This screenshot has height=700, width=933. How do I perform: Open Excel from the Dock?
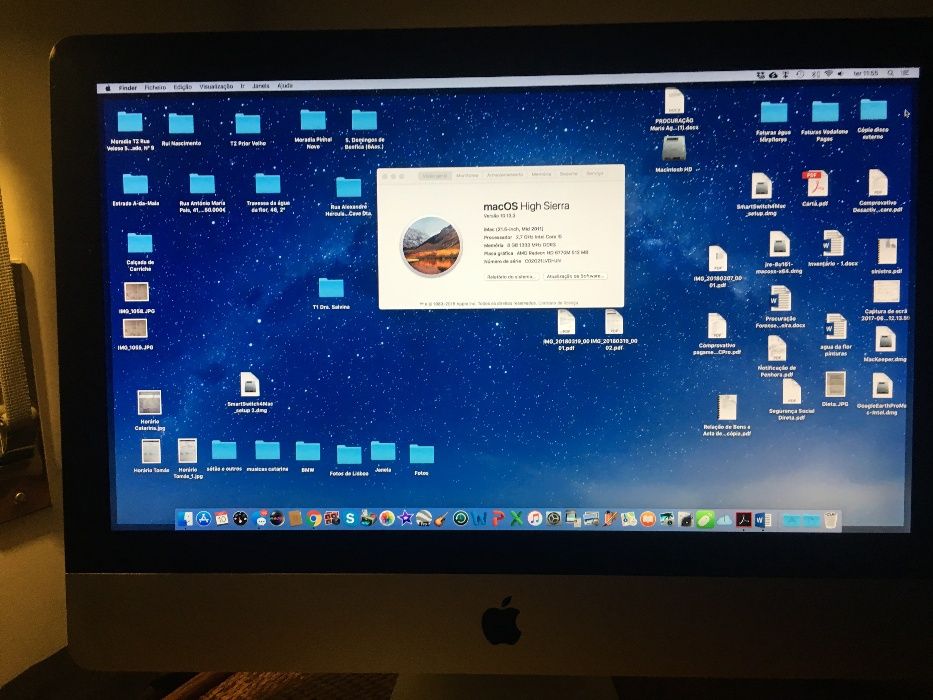[x=517, y=520]
